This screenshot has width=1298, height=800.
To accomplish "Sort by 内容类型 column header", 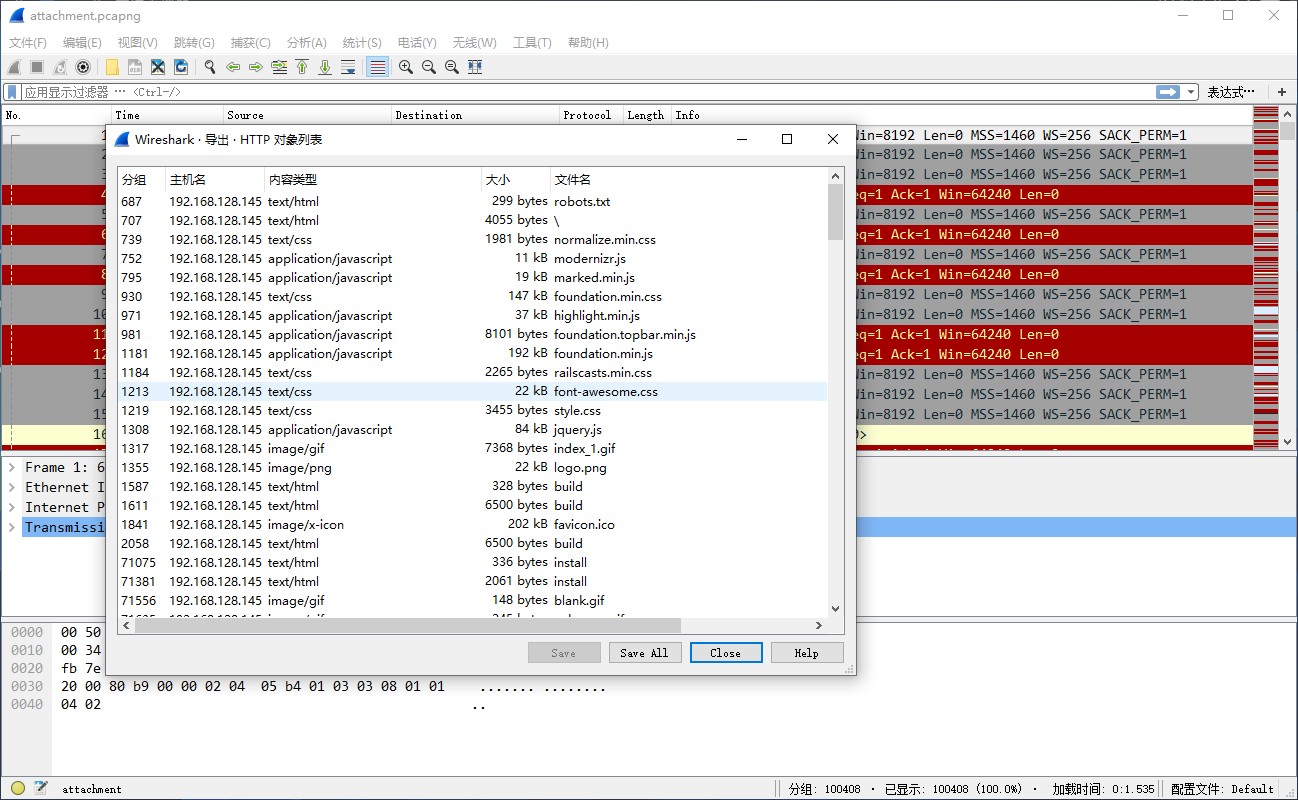I will (x=372, y=180).
